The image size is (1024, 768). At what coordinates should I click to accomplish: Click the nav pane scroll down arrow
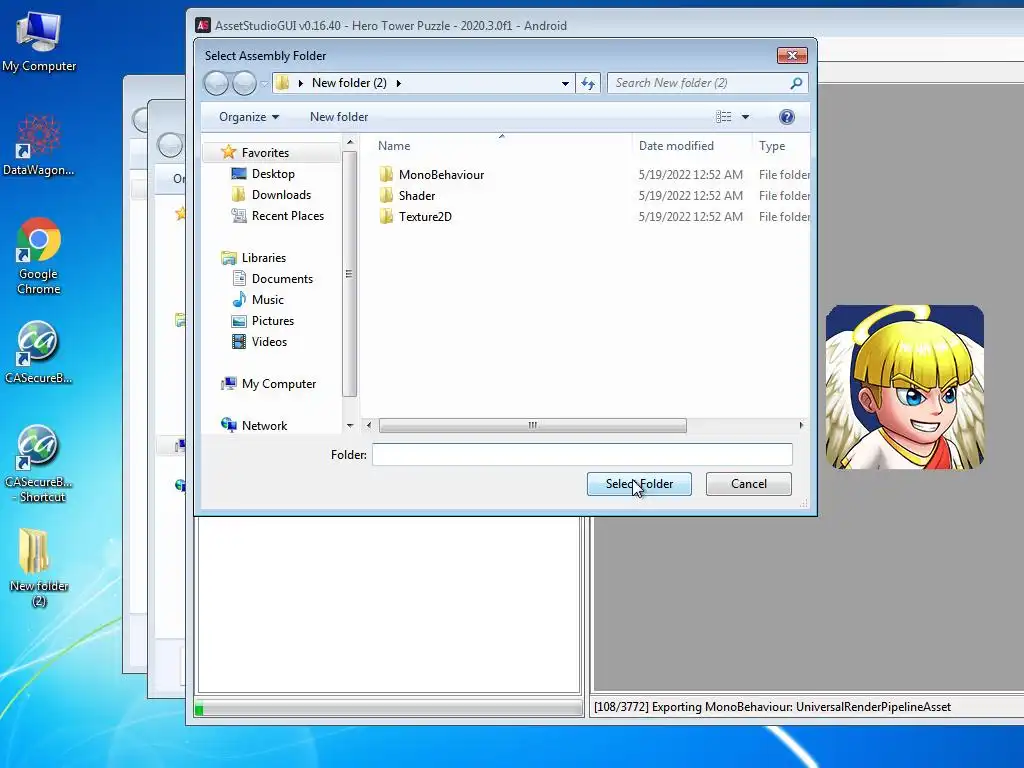point(350,425)
